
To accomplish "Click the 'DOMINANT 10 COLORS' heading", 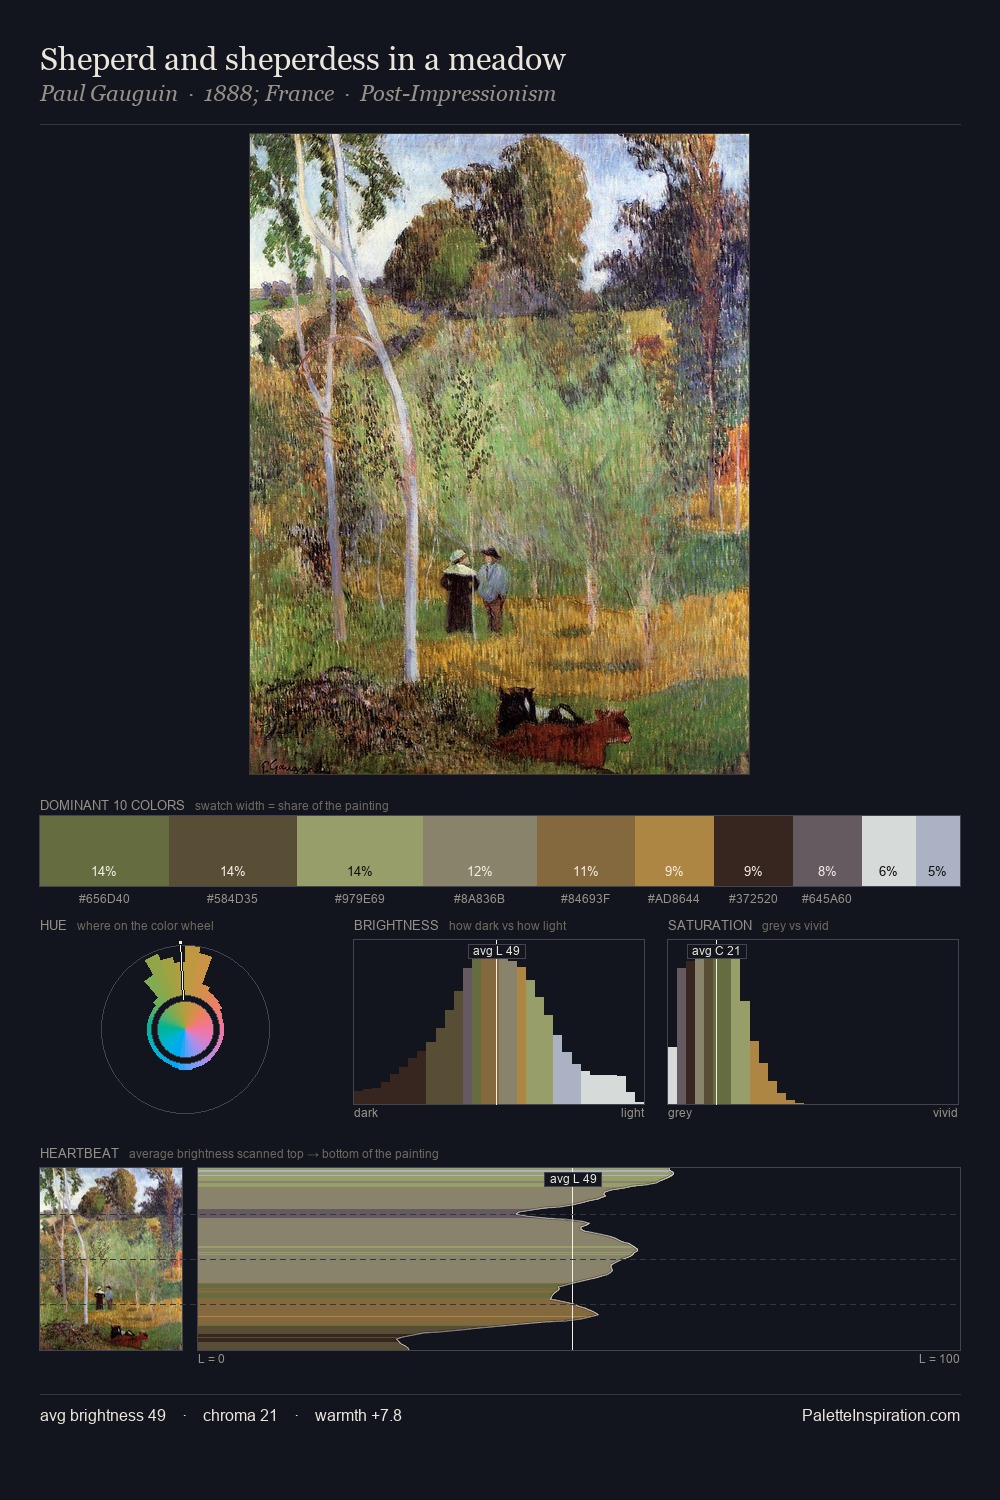I will [112, 805].
